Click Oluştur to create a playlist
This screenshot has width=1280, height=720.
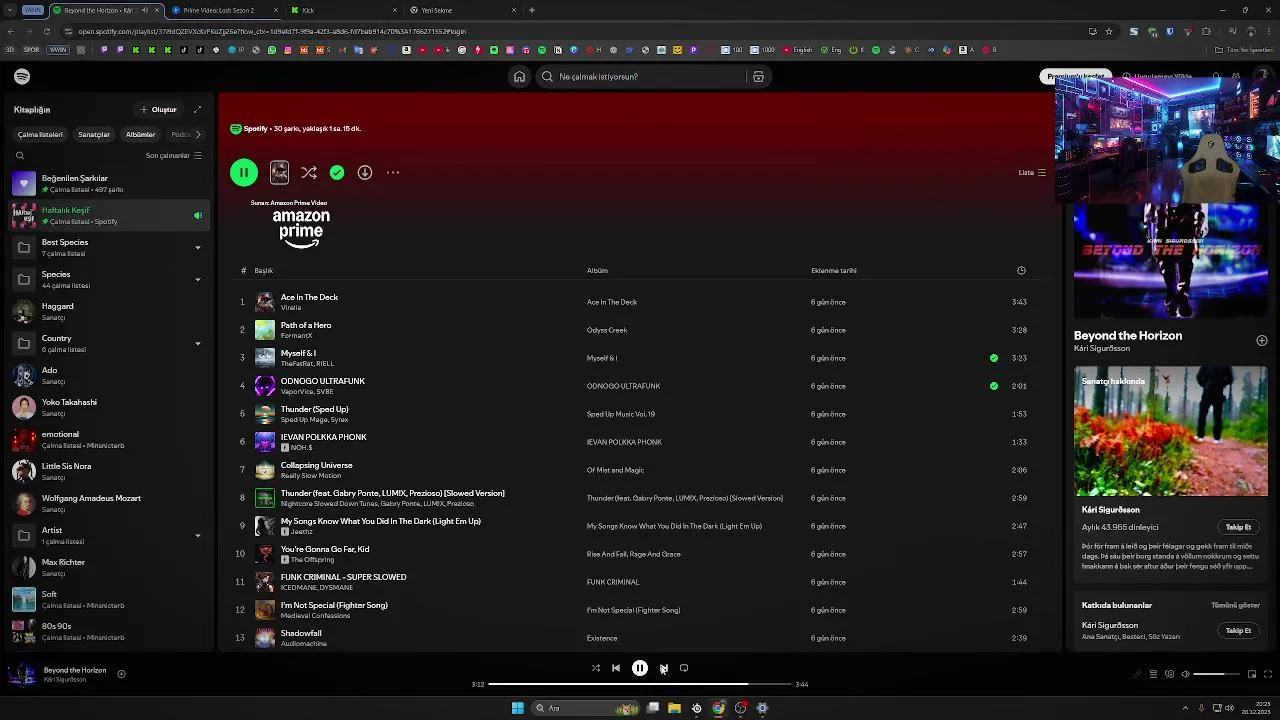pos(159,110)
